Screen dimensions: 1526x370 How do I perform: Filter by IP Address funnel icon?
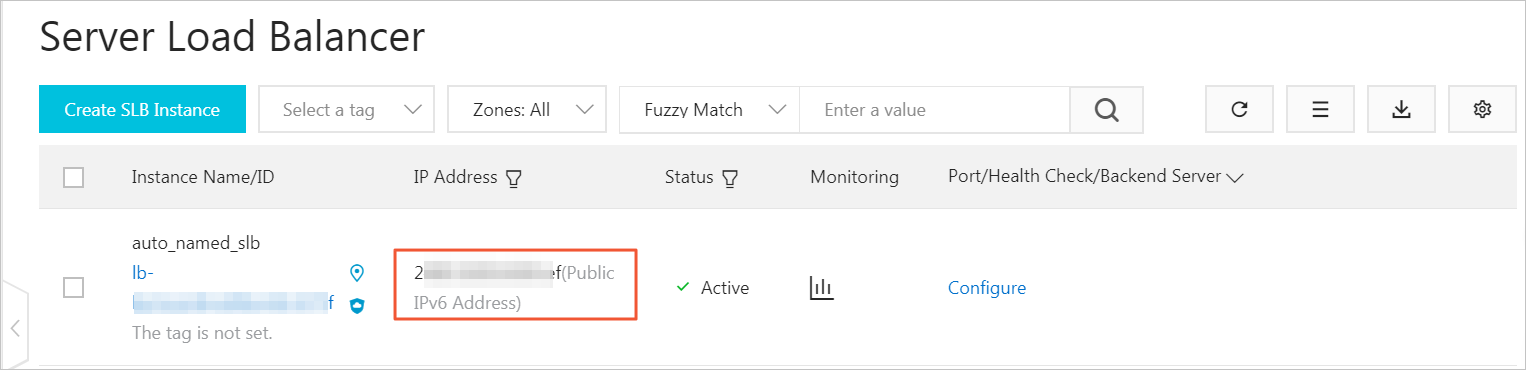(x=514, y=178)
